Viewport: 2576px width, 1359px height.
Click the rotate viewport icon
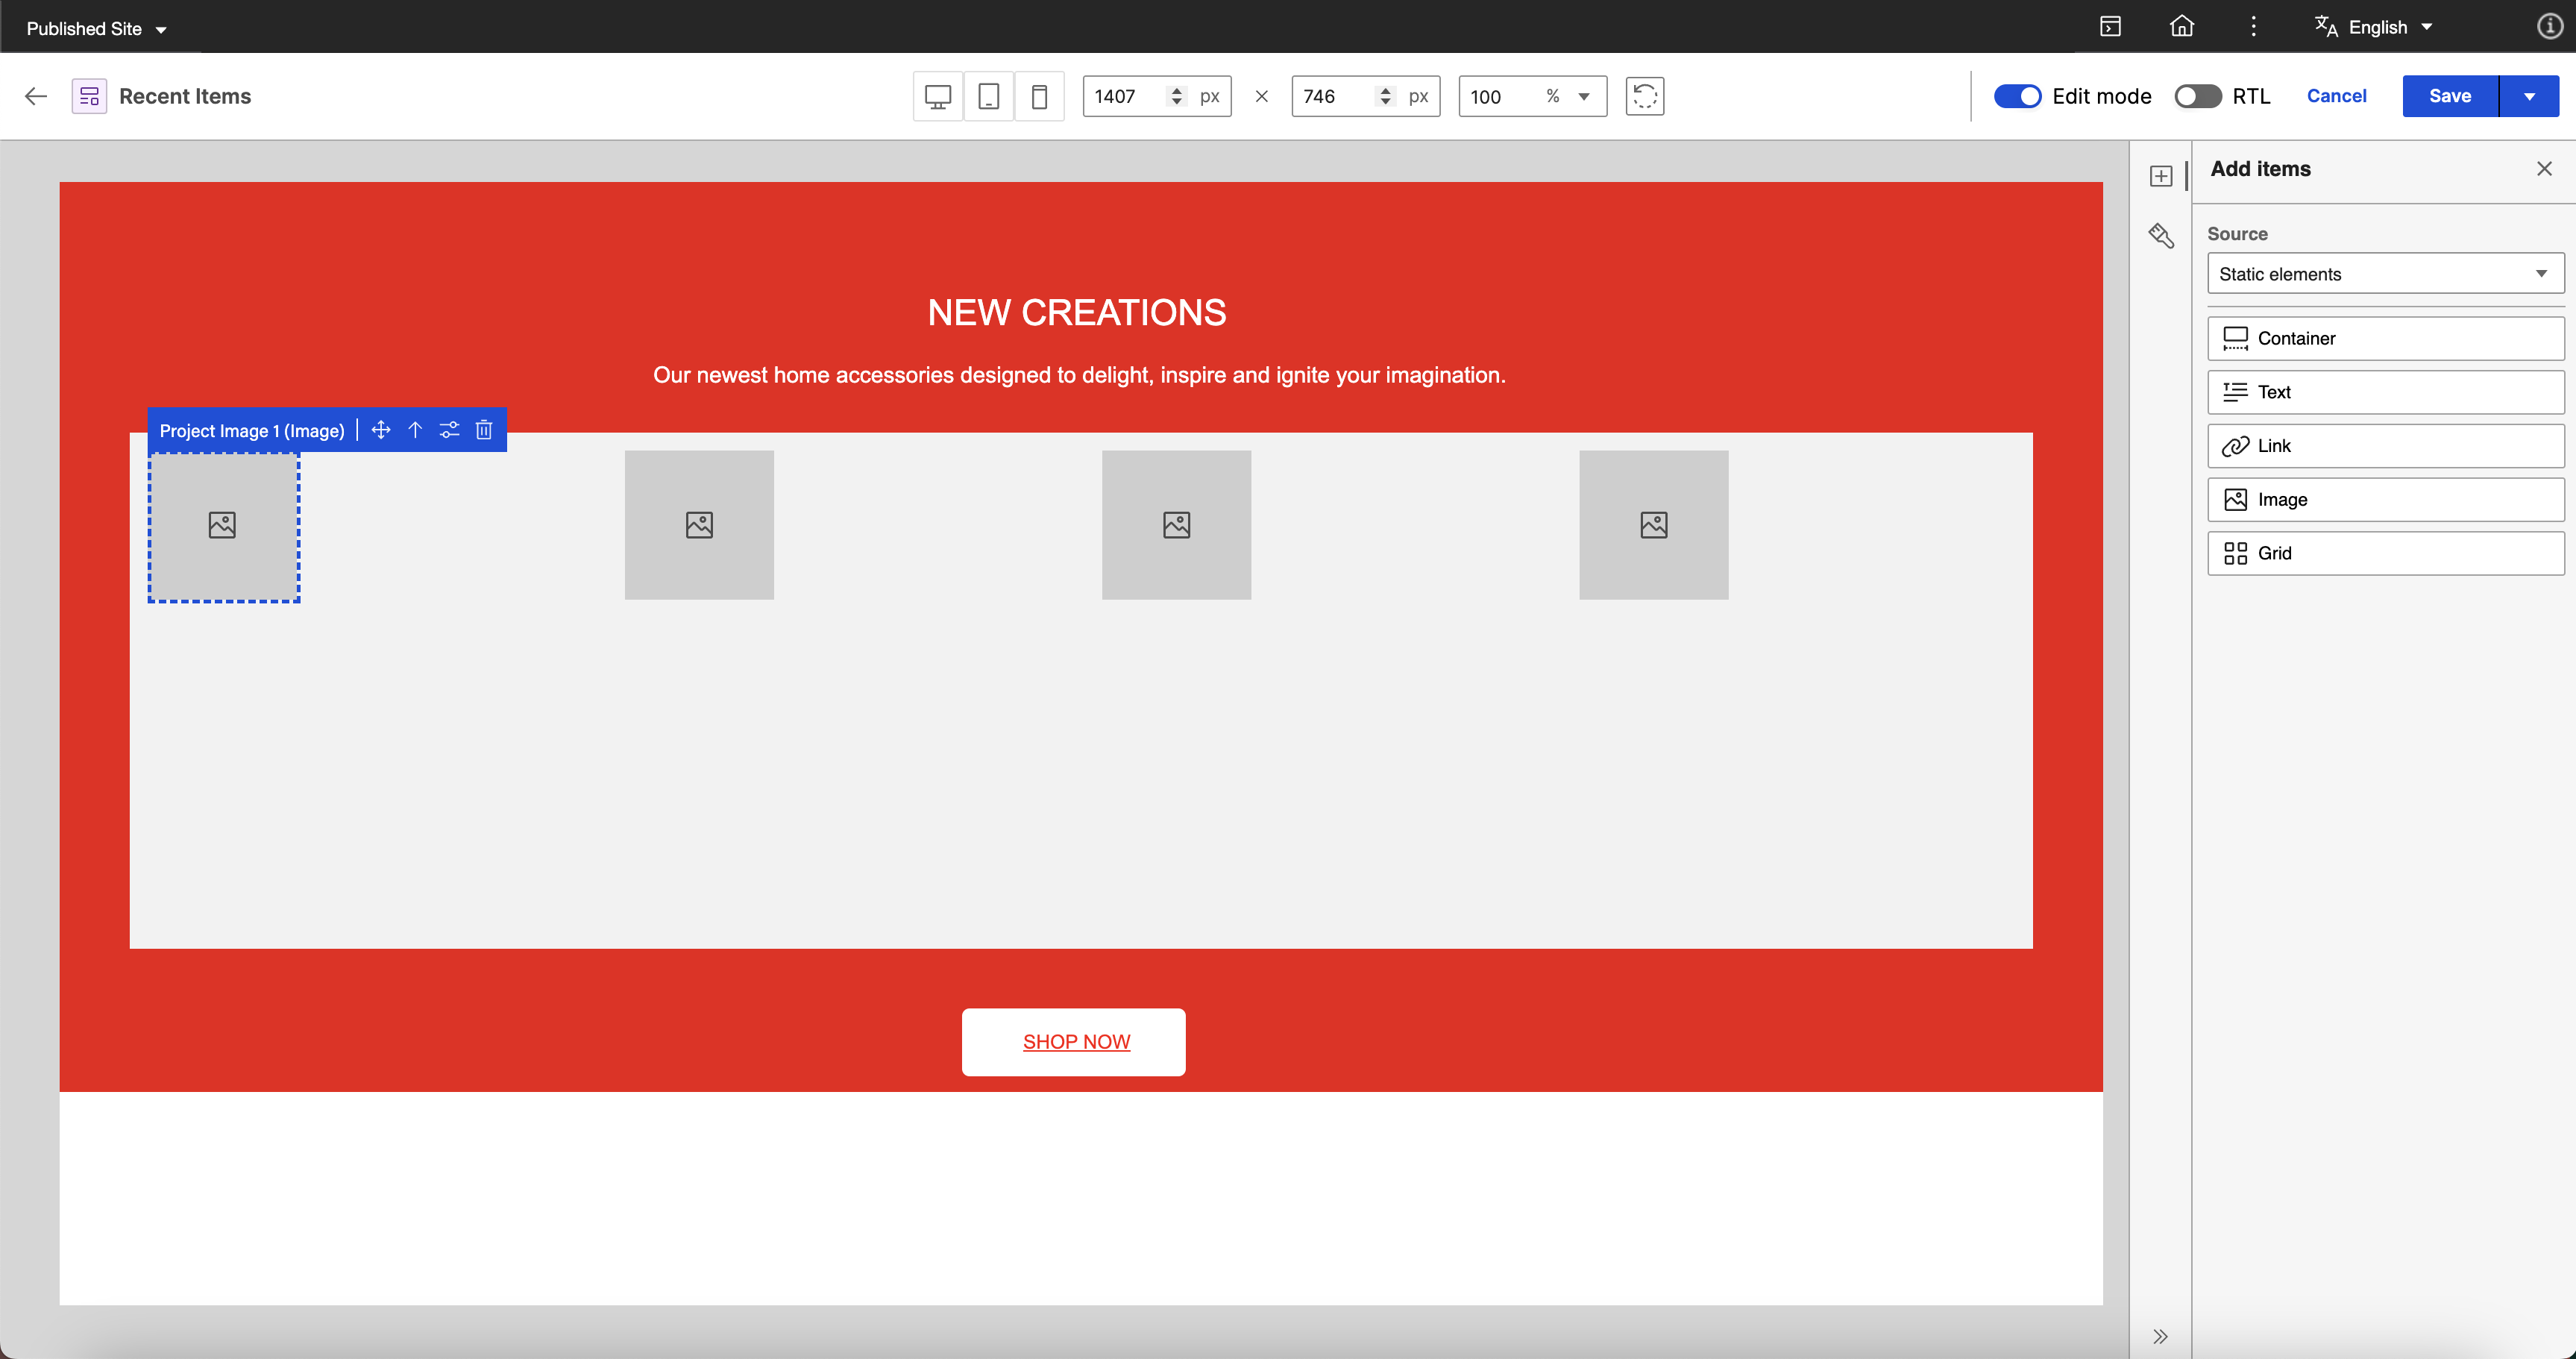1644,96
